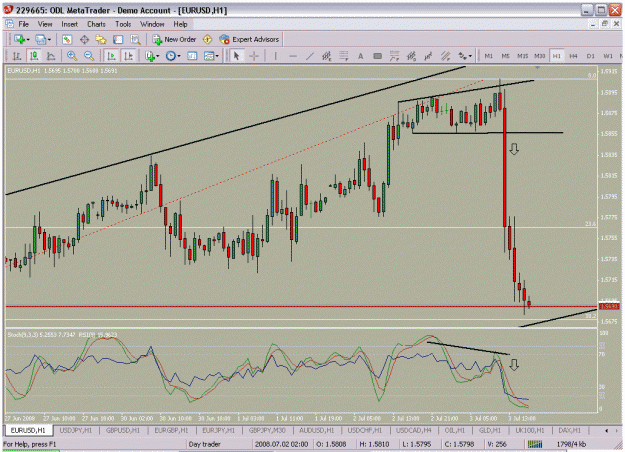The height and width of the screenshot is (452, 625).
Task: Switch to the USDCAD,H4 chart tab
Action: [415, 430]
